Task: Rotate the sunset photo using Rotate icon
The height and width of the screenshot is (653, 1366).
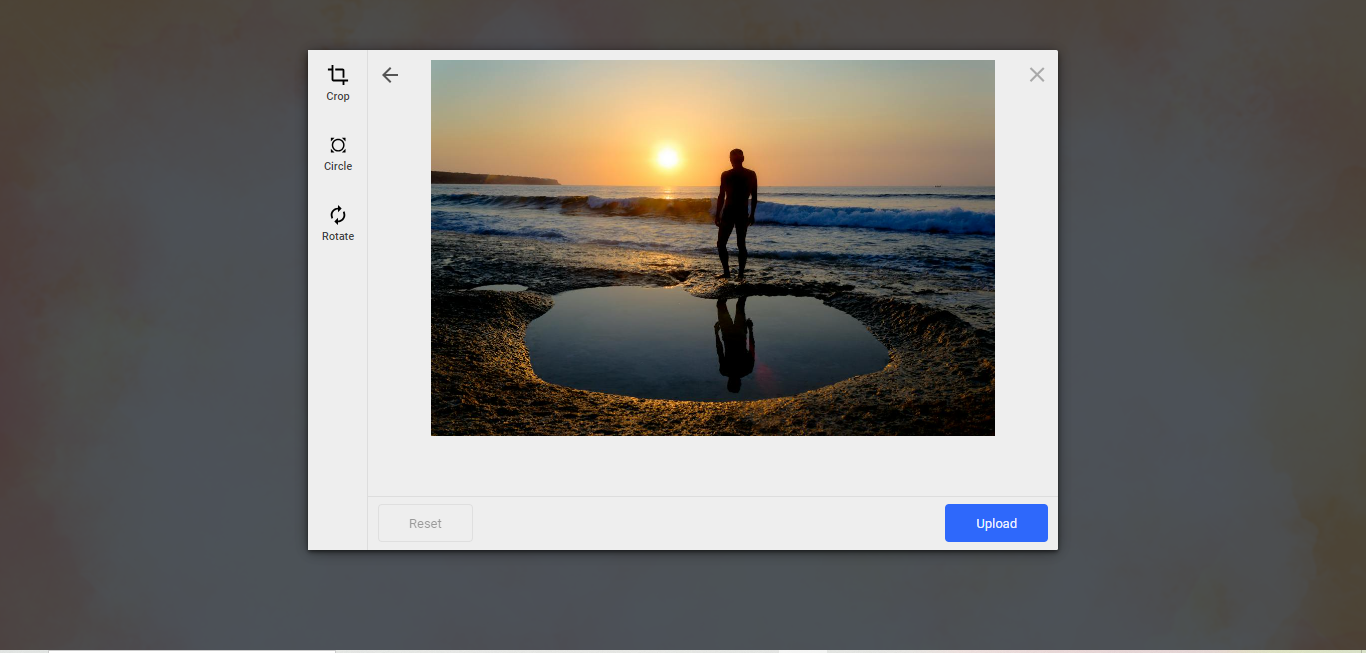Action: 337,216
